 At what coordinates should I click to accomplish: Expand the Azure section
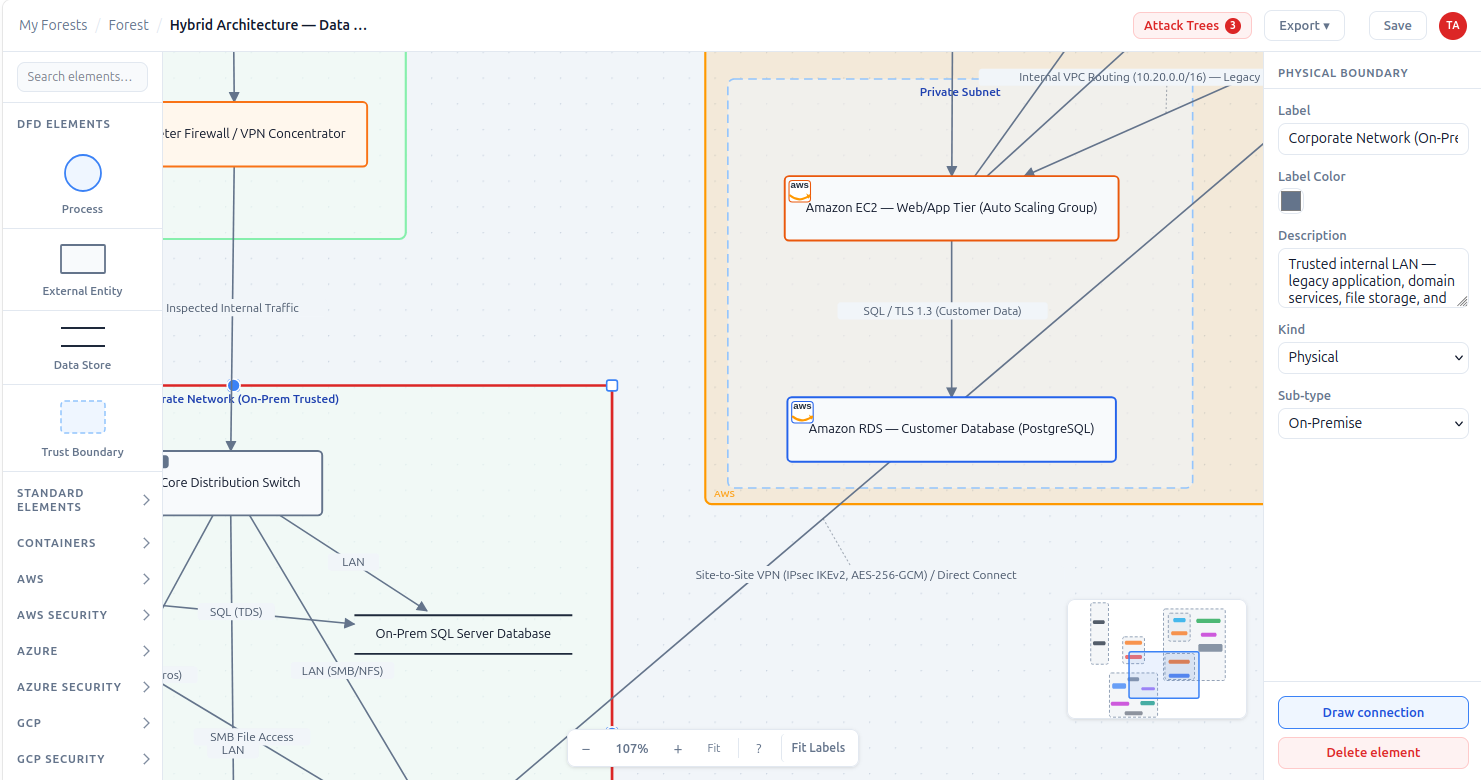(x=83, y=651)
